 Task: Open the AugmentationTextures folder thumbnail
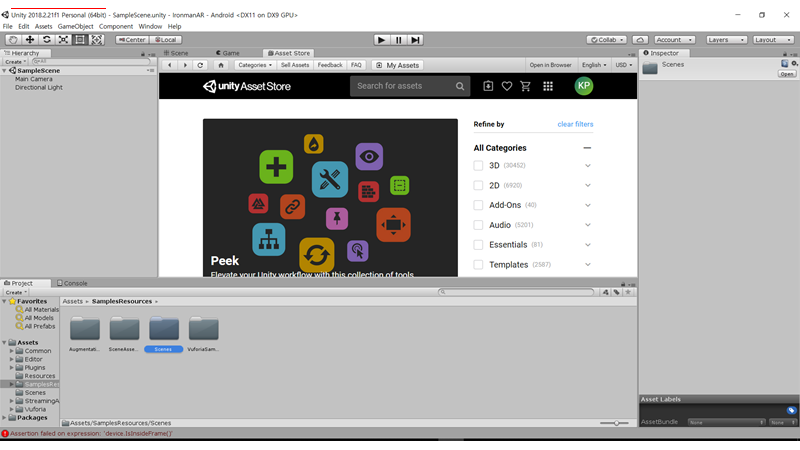pyautogui.click(x=85, y=329)
